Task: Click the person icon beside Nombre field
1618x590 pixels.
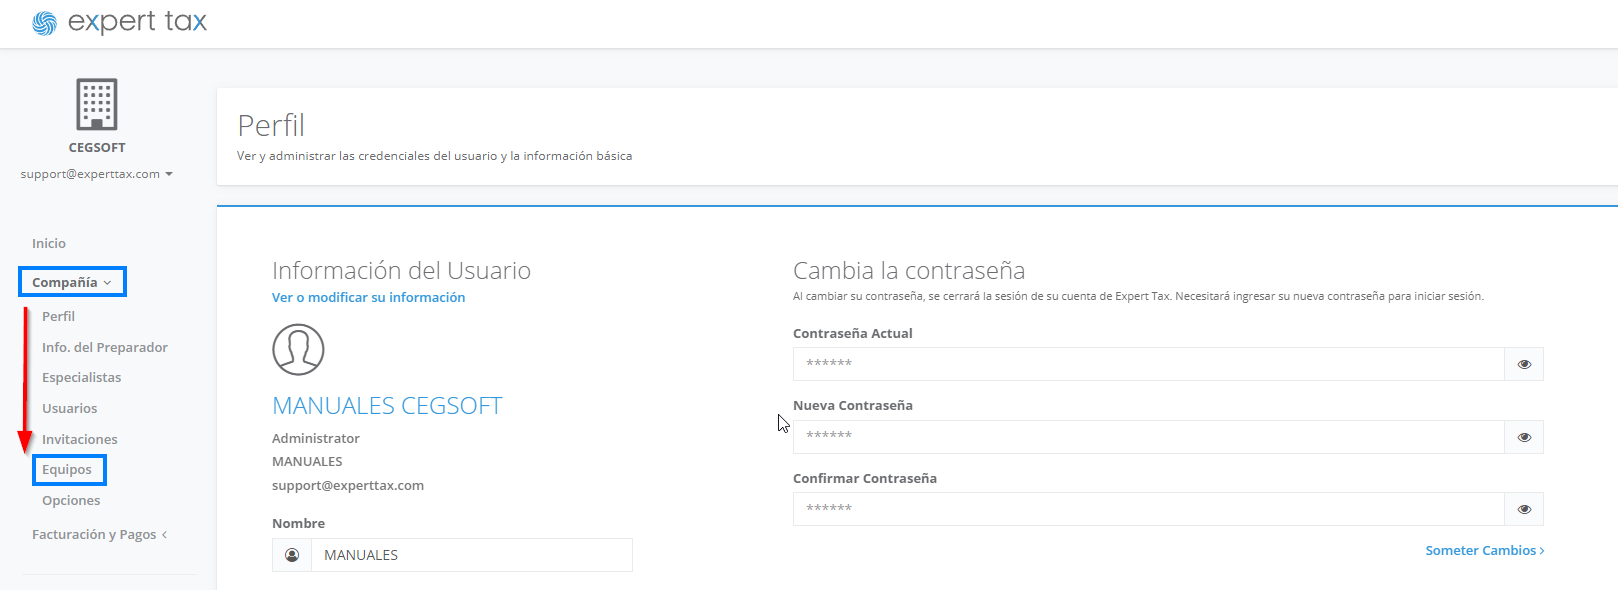Action: coord(292,555)
